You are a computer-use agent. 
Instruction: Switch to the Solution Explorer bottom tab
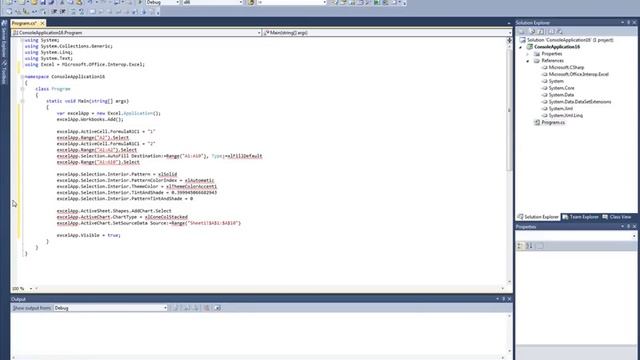[538, 217]
